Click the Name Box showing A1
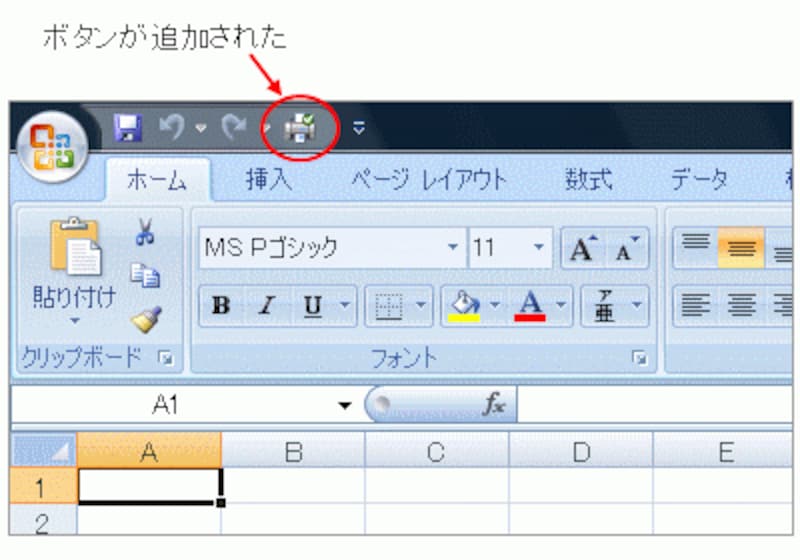800x560 pixels. tap(165, 405)
